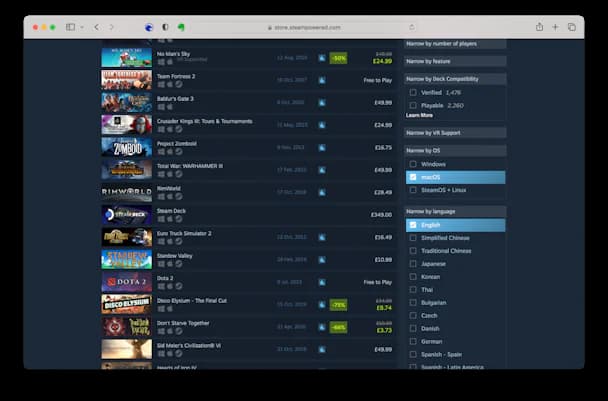
Task: Open Learn More about Deck compatibility
Action: (x=419, y=115)
